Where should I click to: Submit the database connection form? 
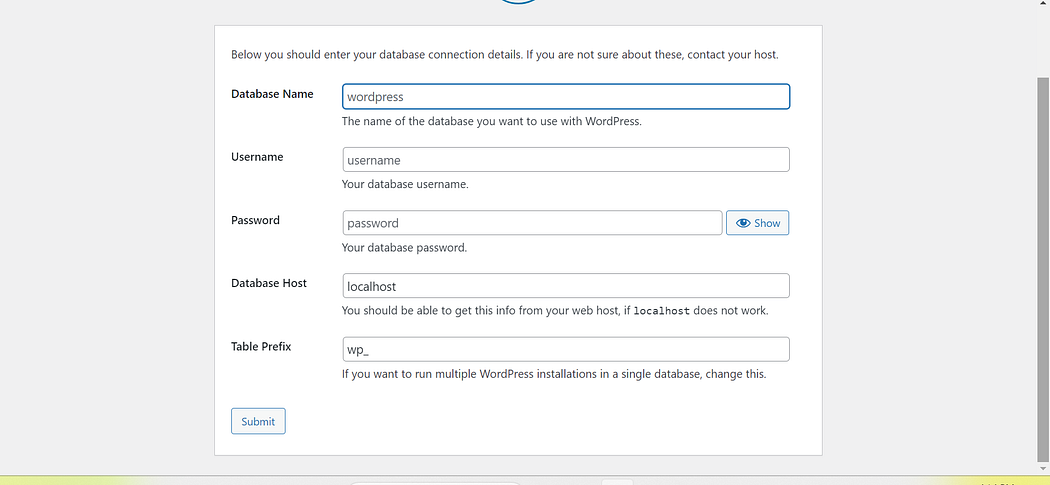coord(258,421)
